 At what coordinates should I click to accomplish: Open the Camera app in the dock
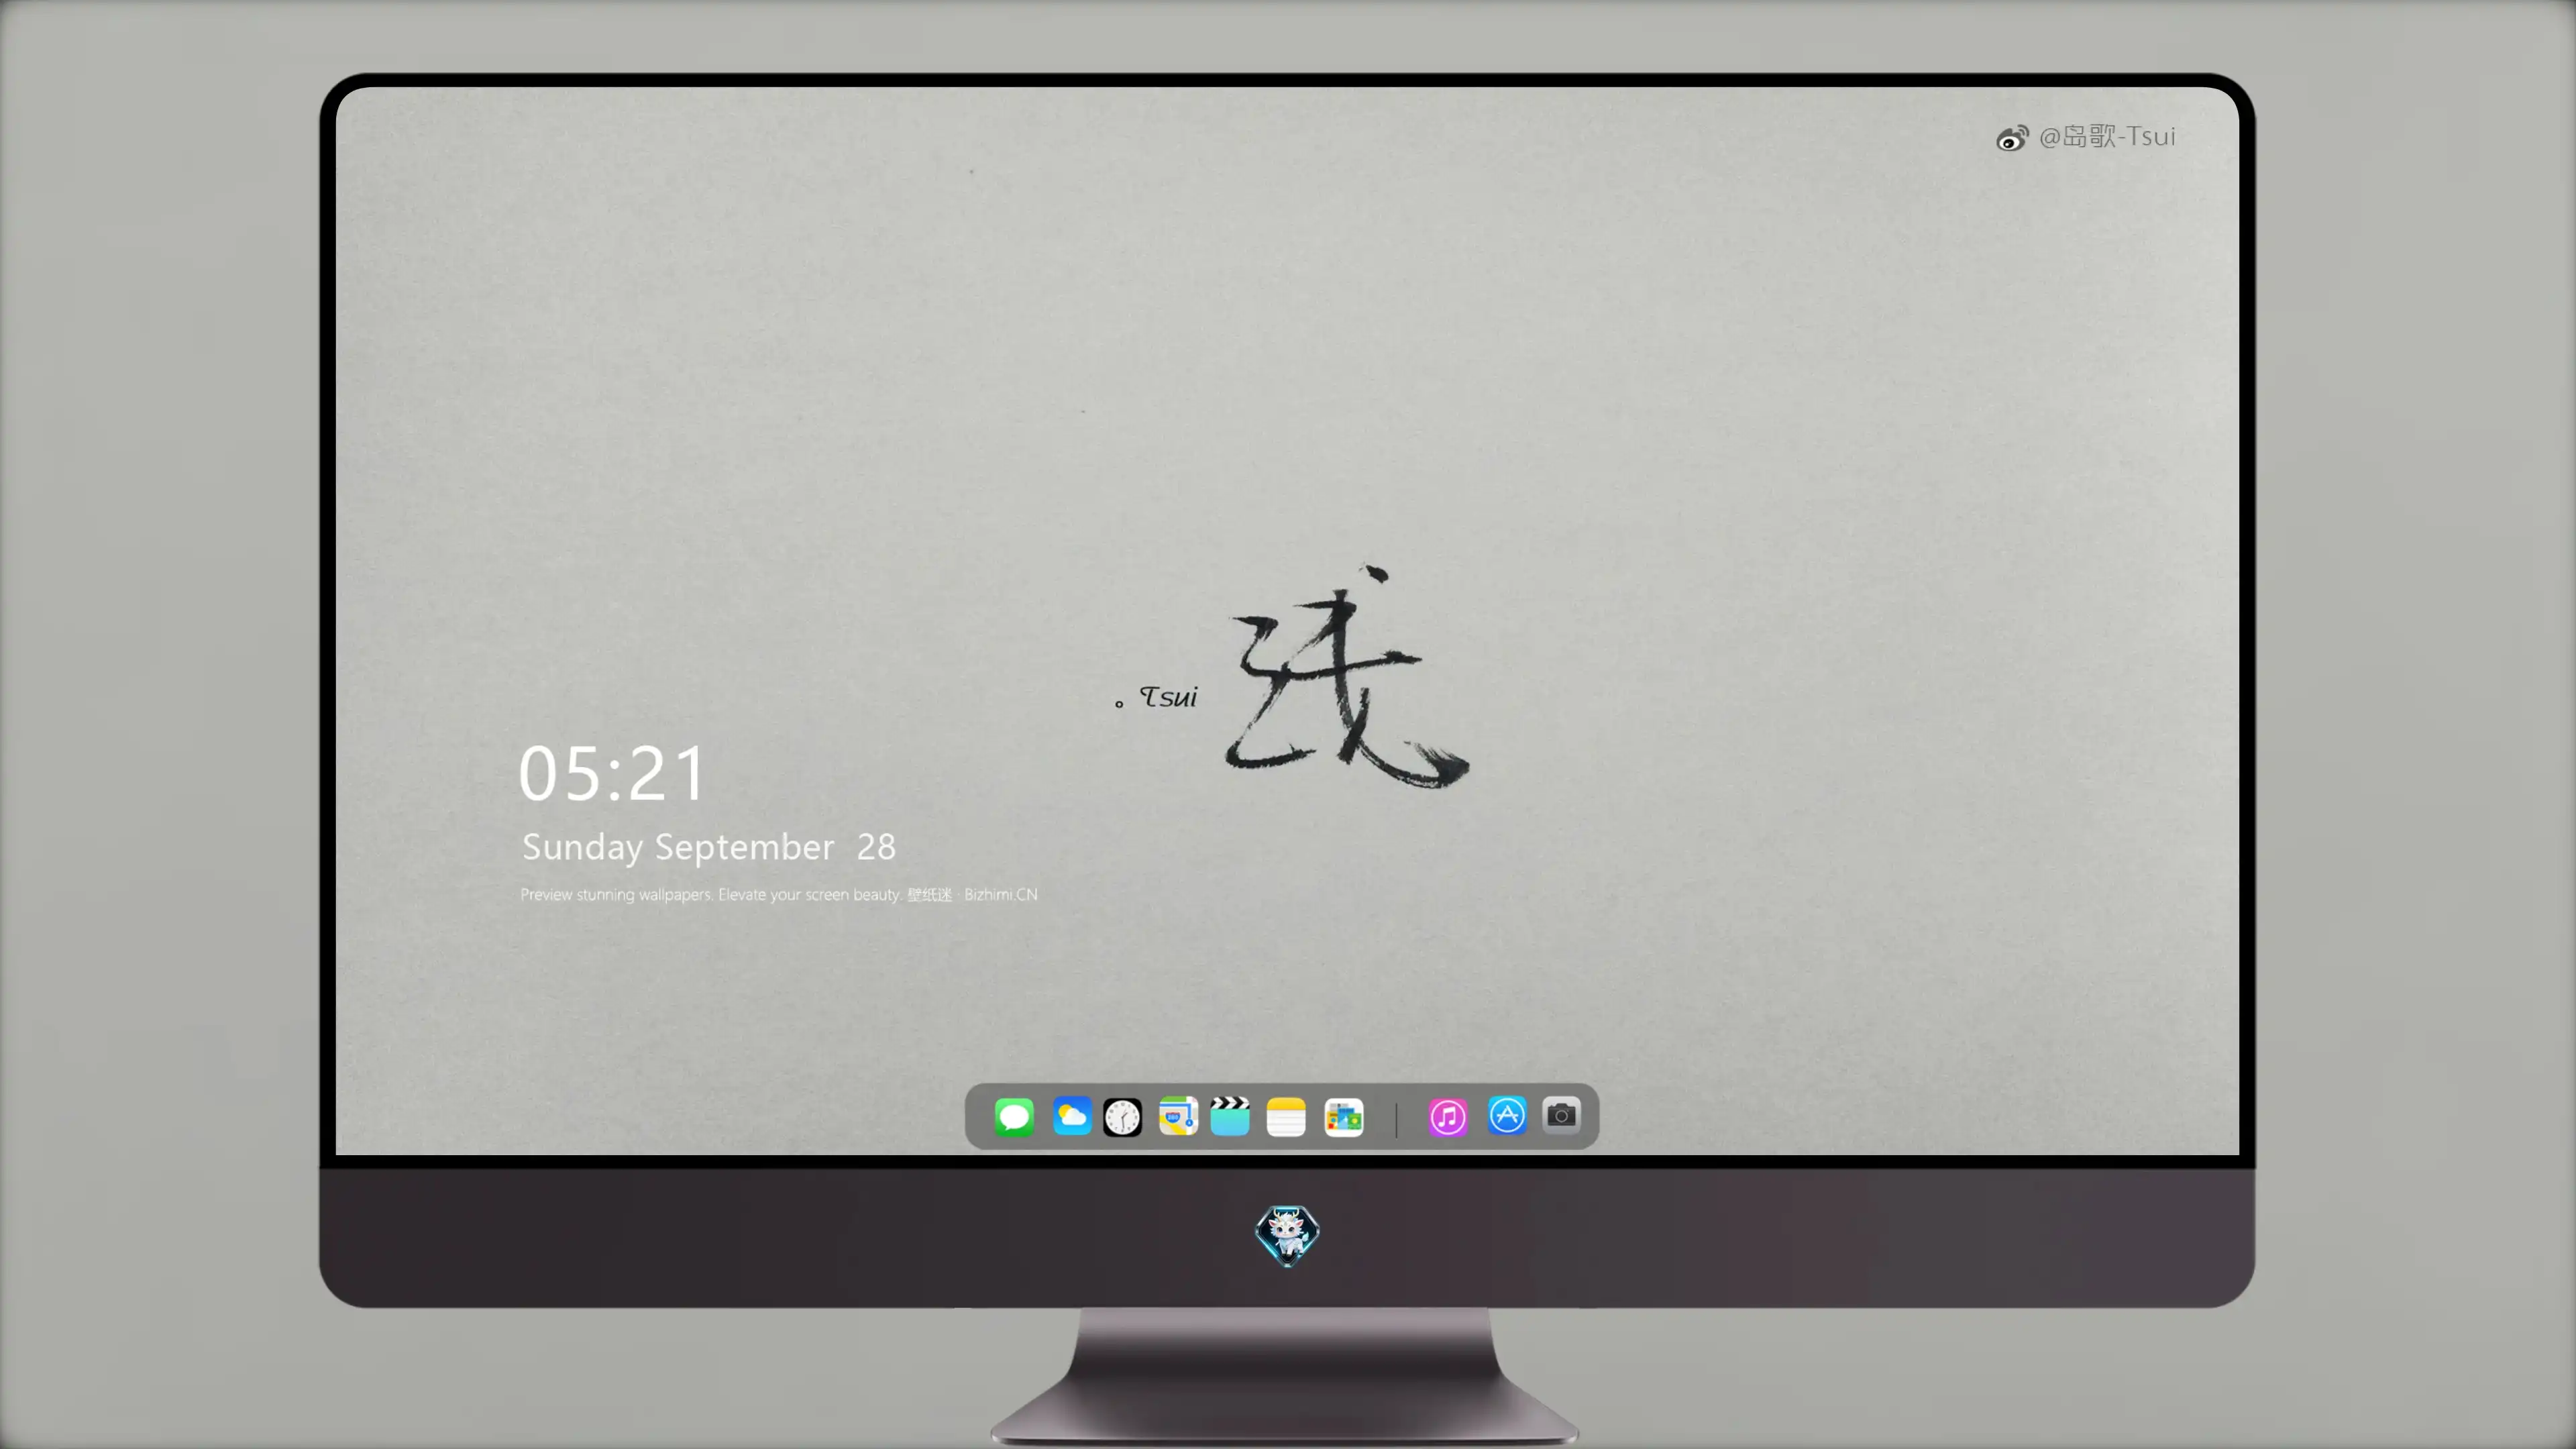pyautogui.click(x=1561, y=1115)
